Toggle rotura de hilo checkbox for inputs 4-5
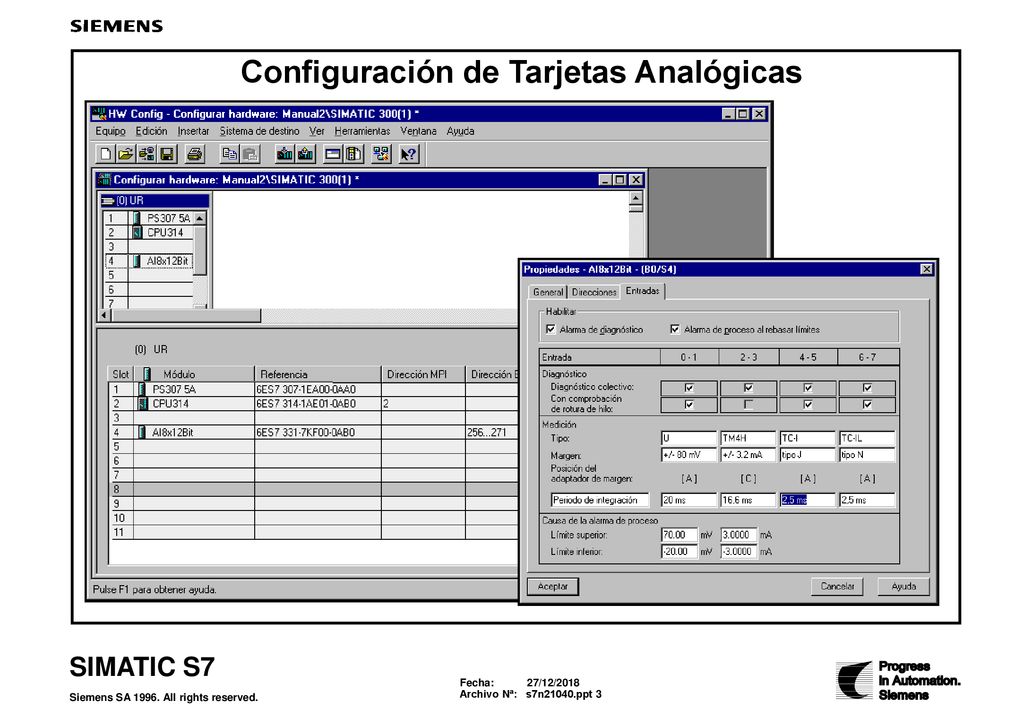This screenshot has width=1024, height=709. 808,405
